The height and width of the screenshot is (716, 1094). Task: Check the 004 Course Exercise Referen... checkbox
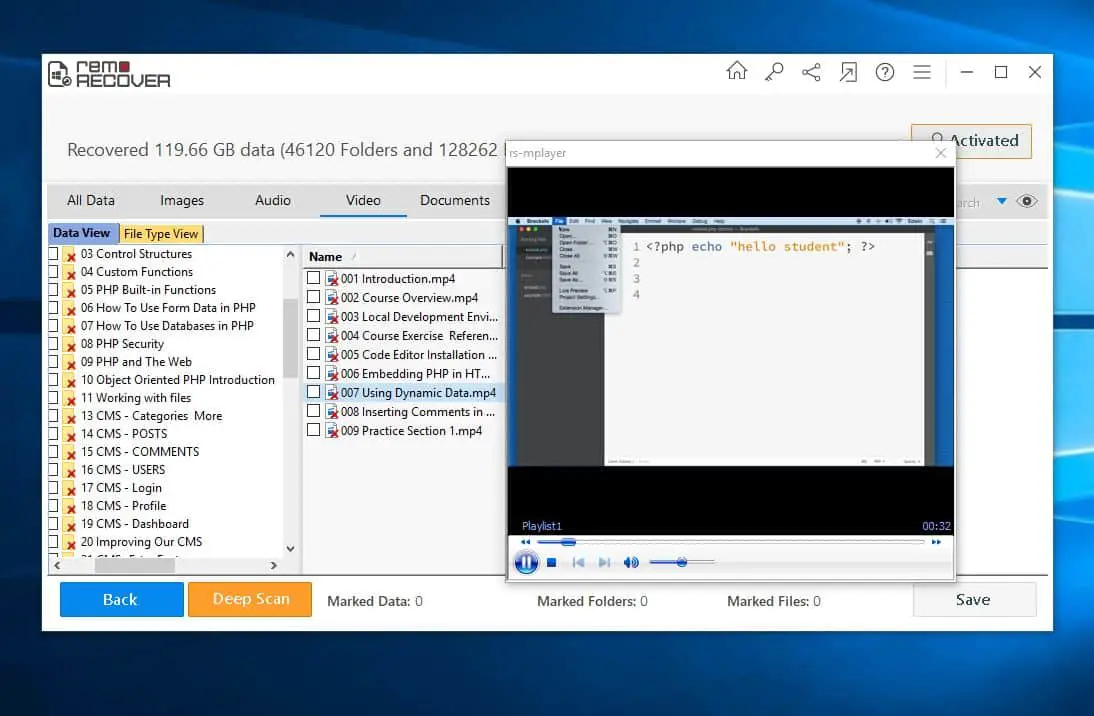(314, 335)
